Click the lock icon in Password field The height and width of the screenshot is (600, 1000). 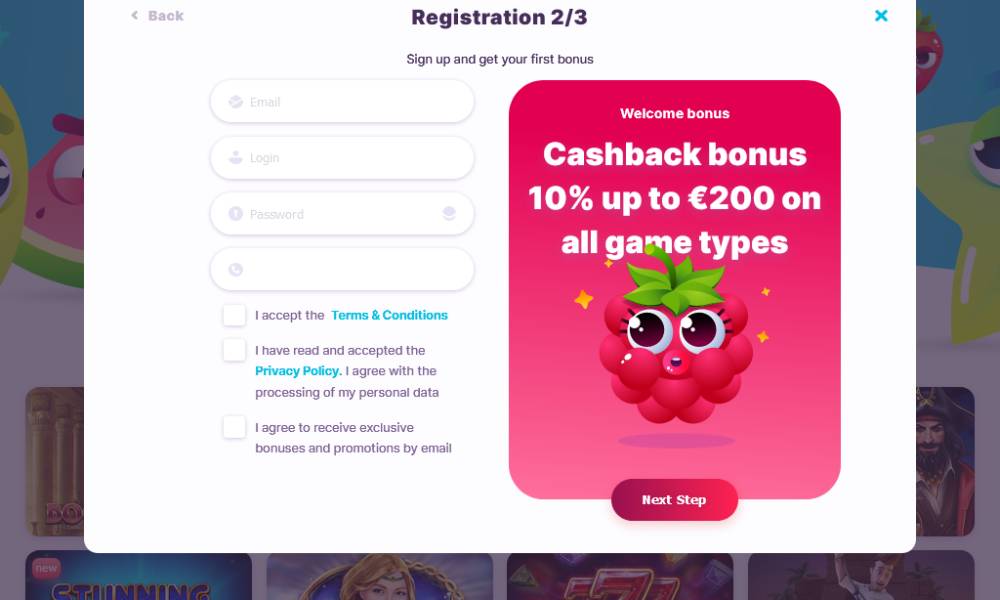tap(235, 214)
